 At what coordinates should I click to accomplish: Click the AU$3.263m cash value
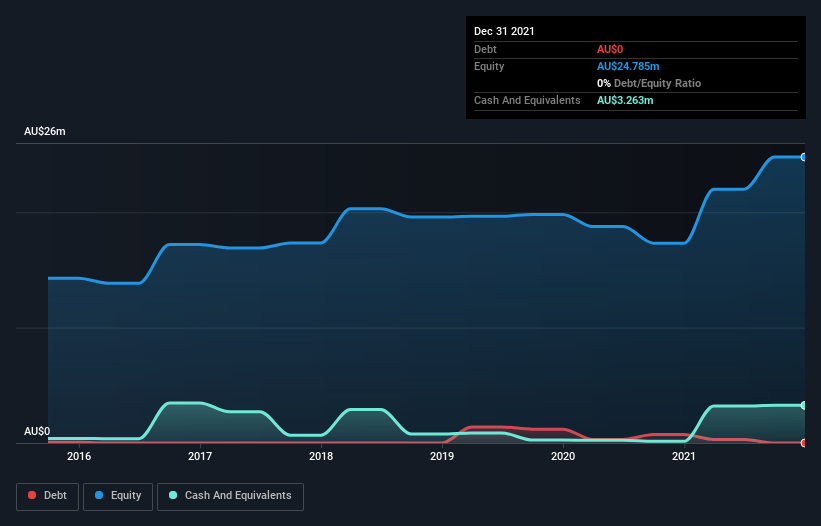[x=625, y=100]
